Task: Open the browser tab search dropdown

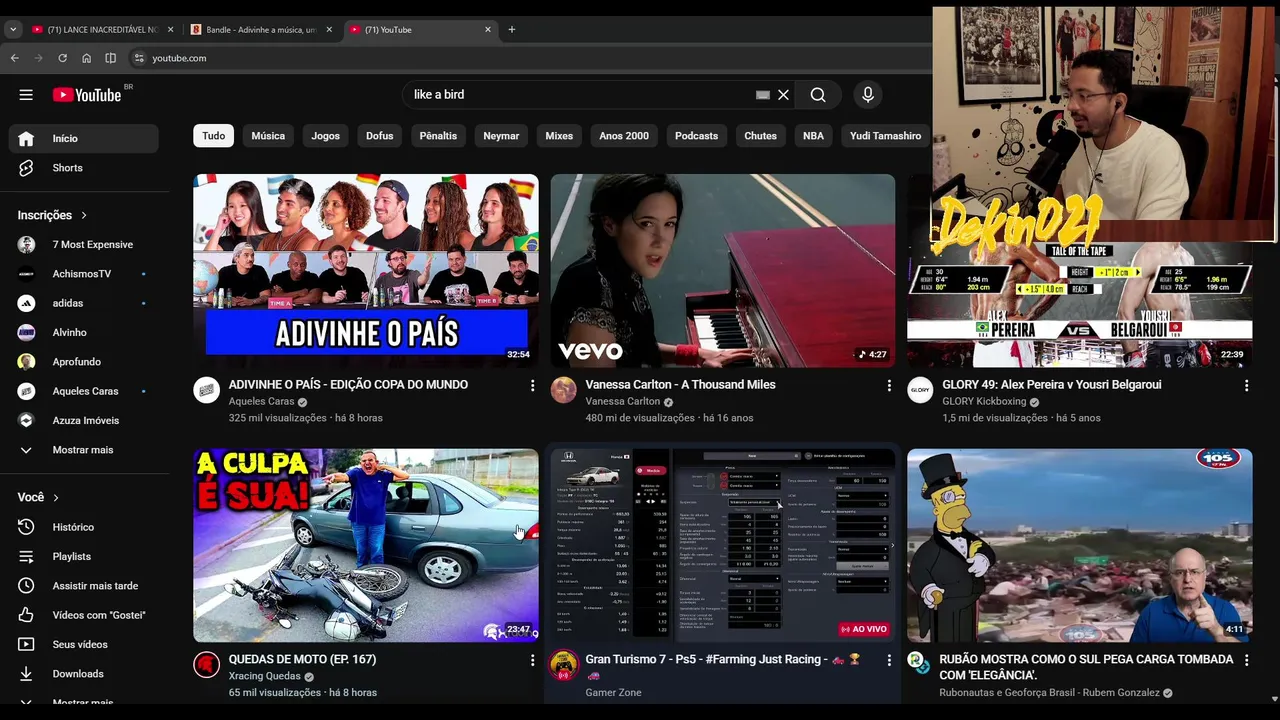Action: point(13,29)
